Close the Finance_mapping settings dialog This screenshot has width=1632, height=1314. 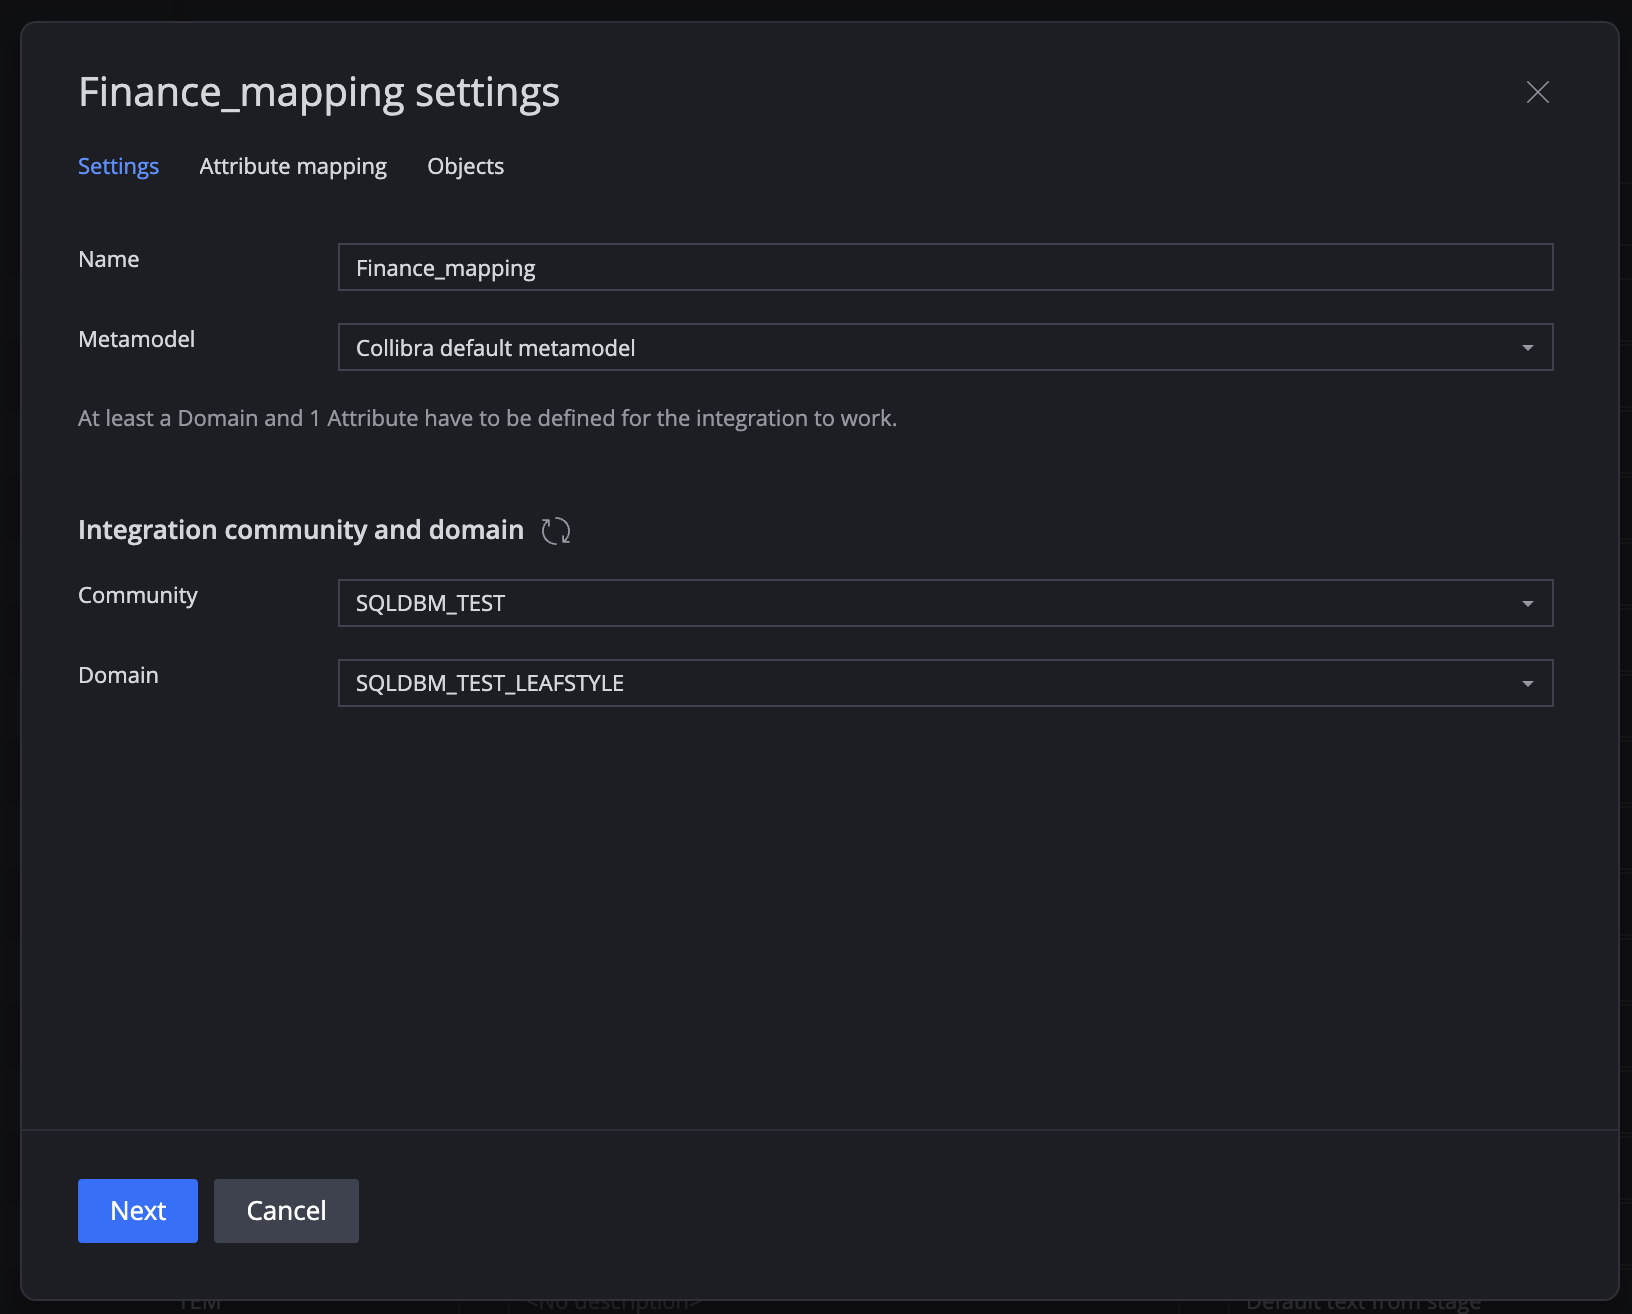click(x=1538, y=92)
